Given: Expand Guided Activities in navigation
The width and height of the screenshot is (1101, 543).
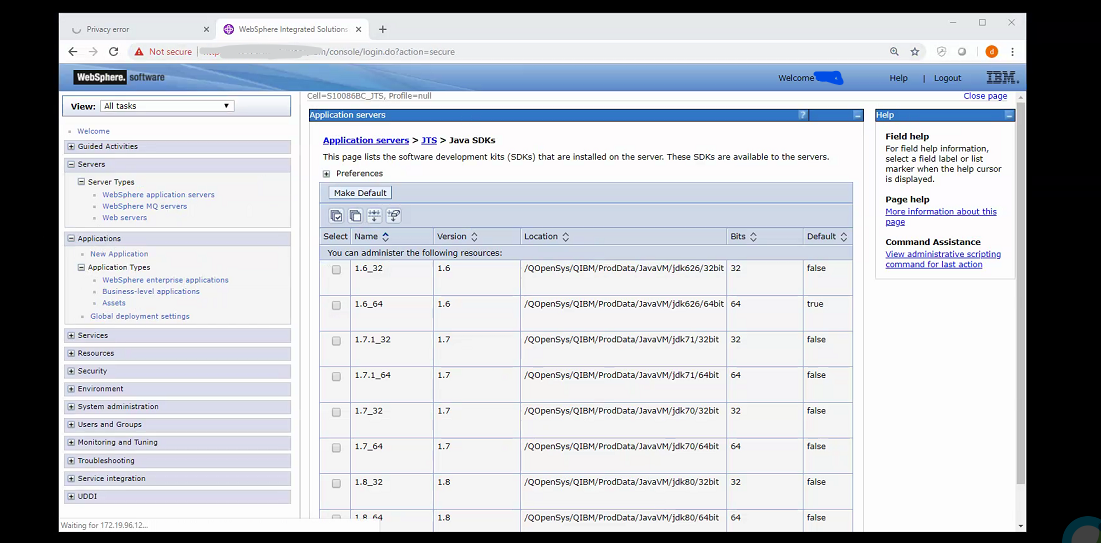Looking at the screenshot, I should point(71,147).
